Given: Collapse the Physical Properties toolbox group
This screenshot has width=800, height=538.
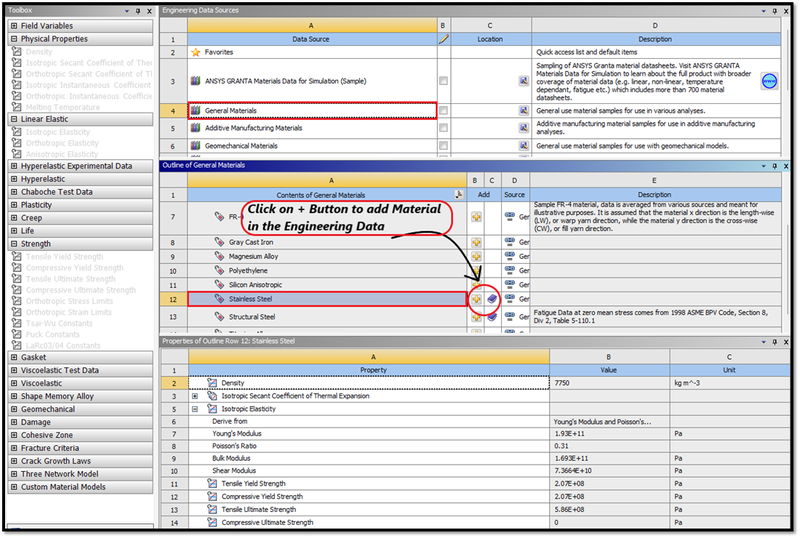Looking at the screenshot, I should click(14, 39).
